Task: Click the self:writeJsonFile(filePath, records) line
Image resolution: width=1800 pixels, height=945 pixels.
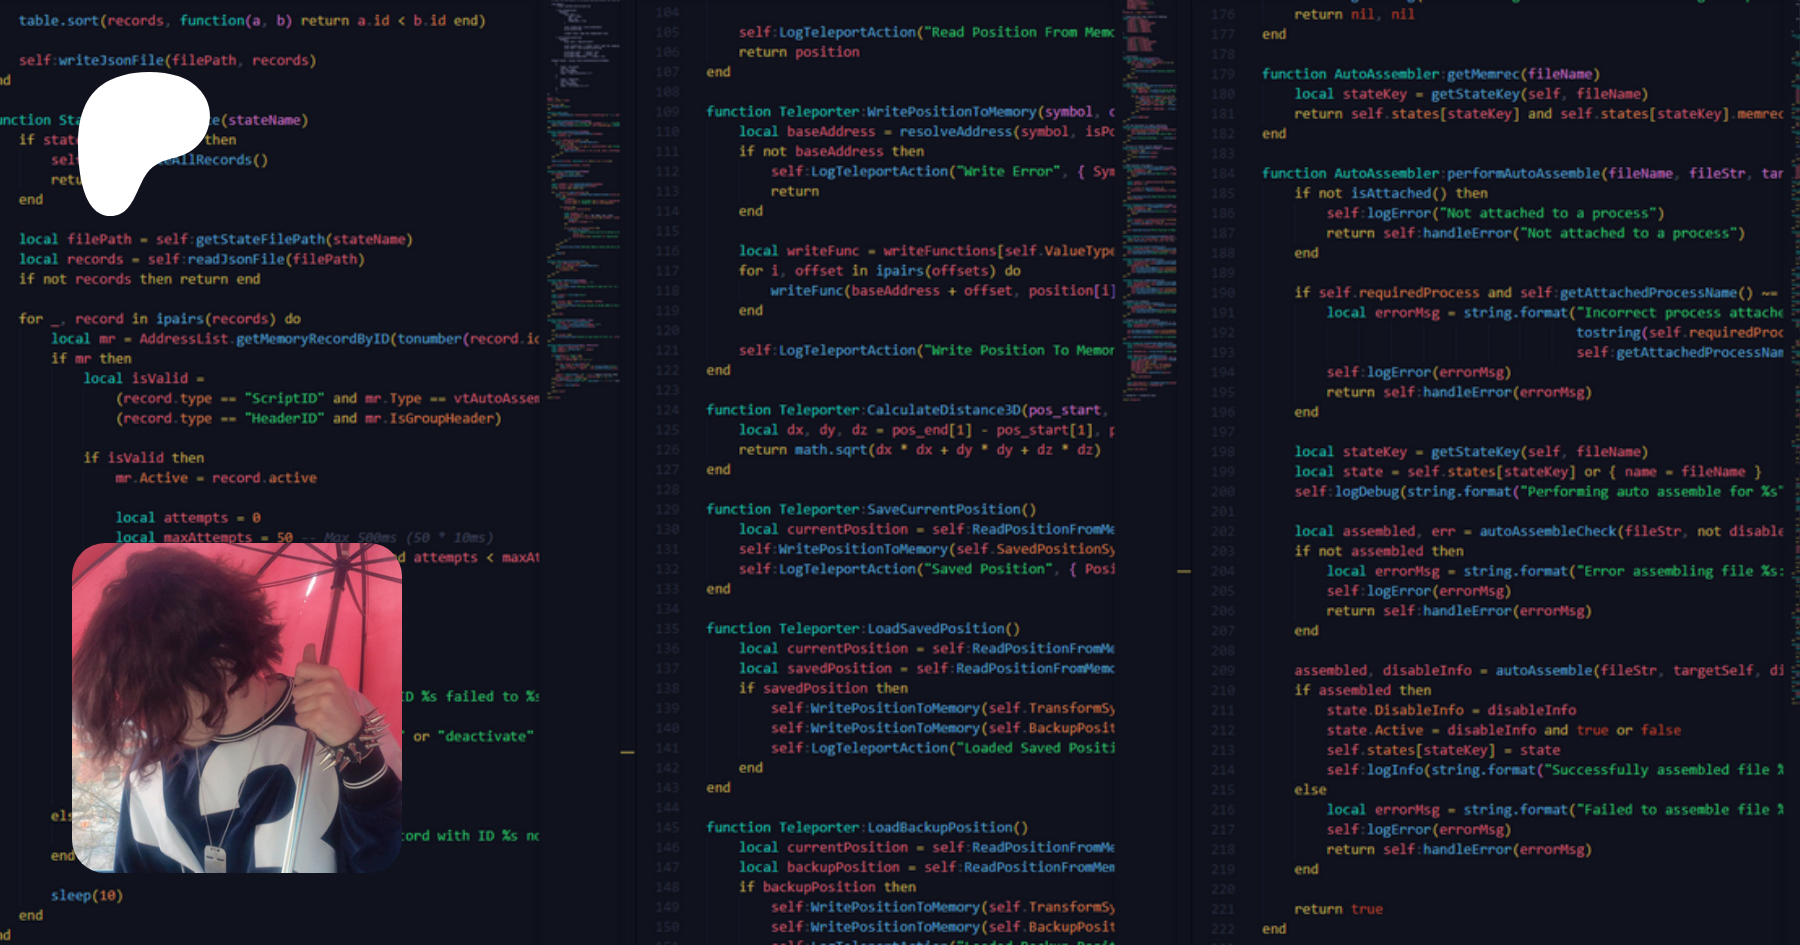Action: coord(167,60)
